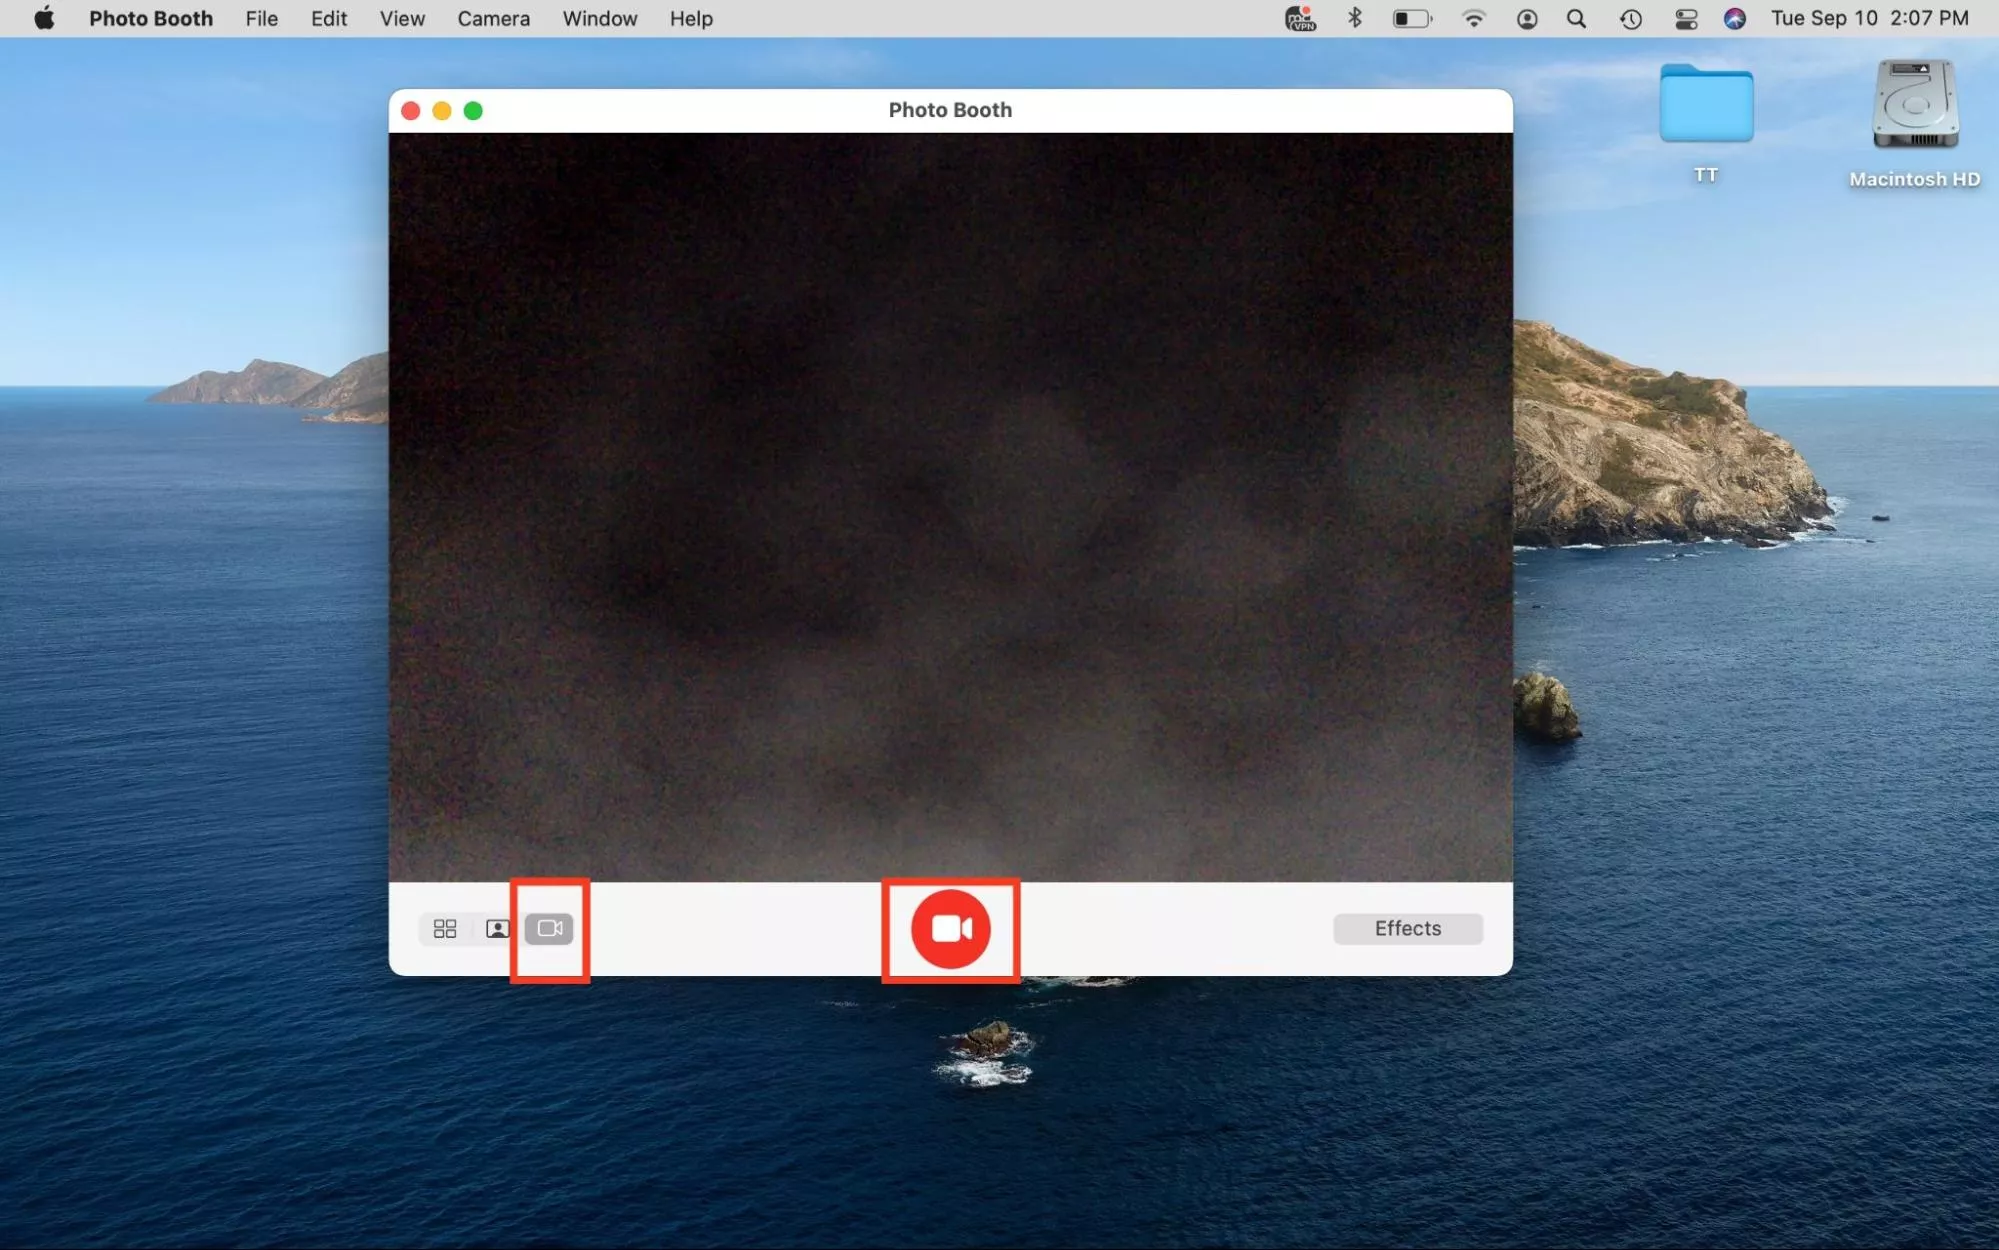Viewport: 1999px width, 1250px height.
Task: Open the Camera menu
Action: point(493,19)
